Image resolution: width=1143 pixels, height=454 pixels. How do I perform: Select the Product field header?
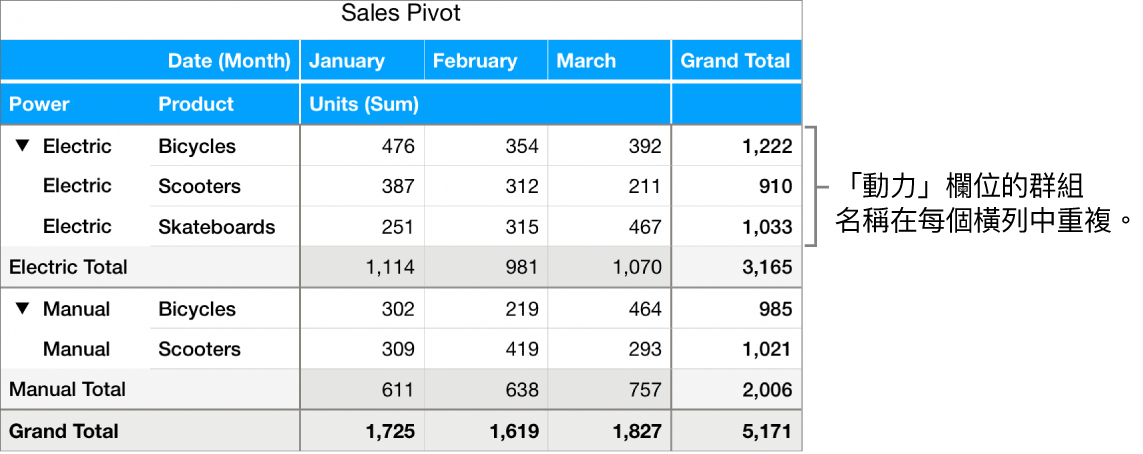(x=196, y=104)
